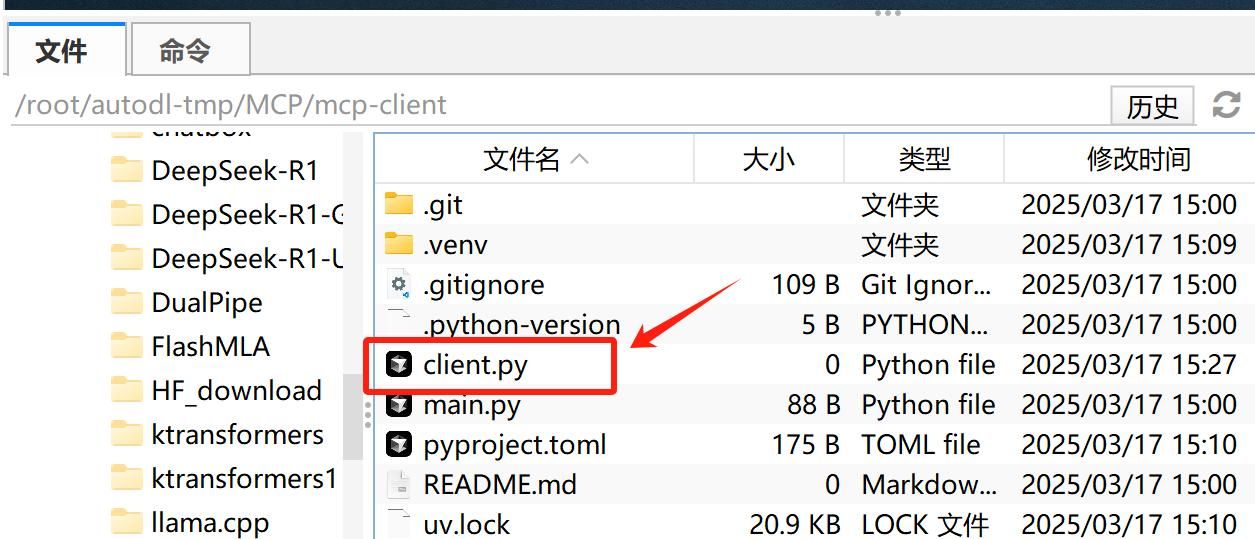Image resolution: width=1255 pixels, height=539 pixels.
Task: Click the TOML file type cell
Action: pyautogui.click(x=921, y=444)
